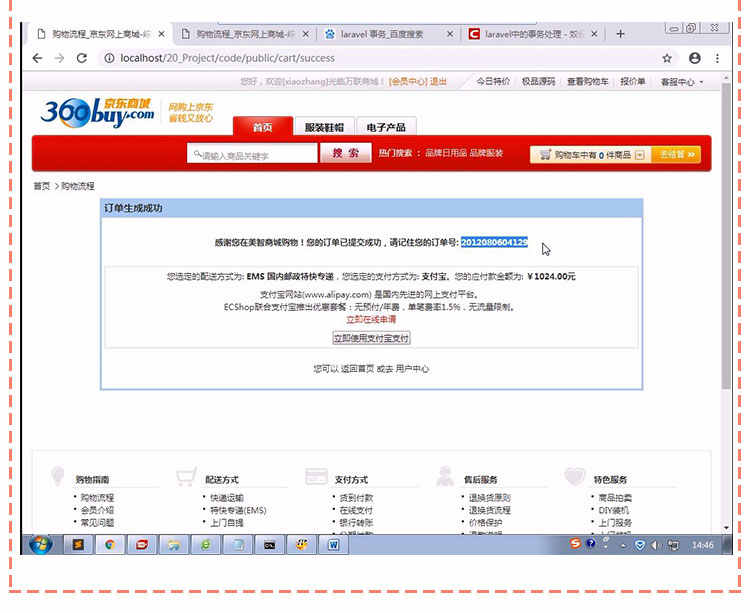
Task: Open footer link 退换货原则
Action: click(x=490, y=498)
